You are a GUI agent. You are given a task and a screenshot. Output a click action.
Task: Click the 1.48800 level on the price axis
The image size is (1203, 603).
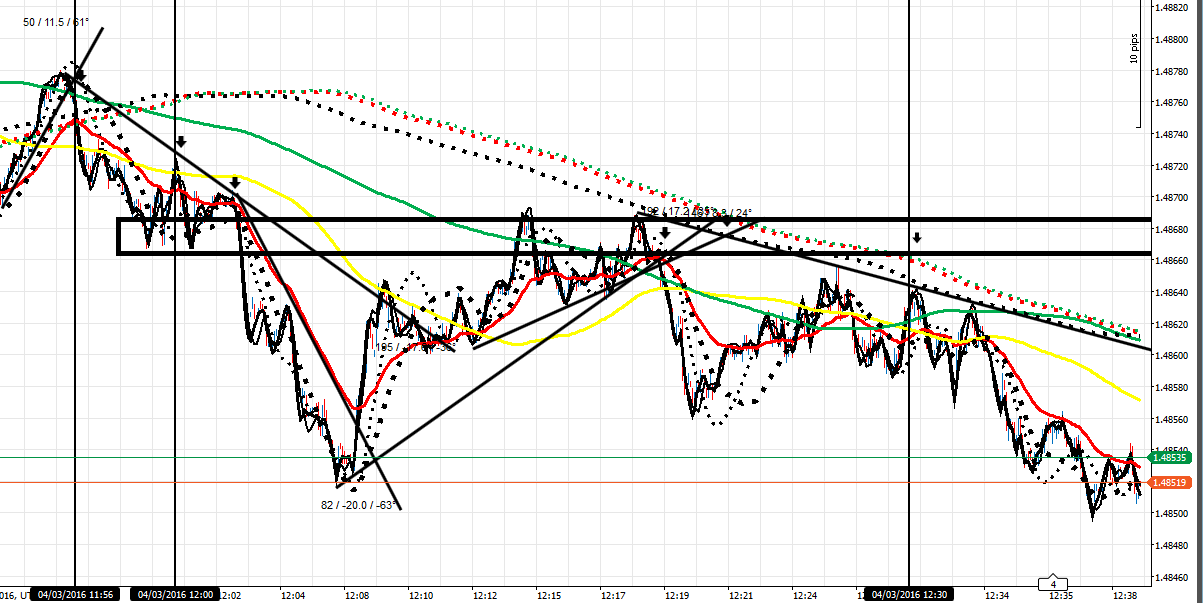click(x=1172, y=40)
